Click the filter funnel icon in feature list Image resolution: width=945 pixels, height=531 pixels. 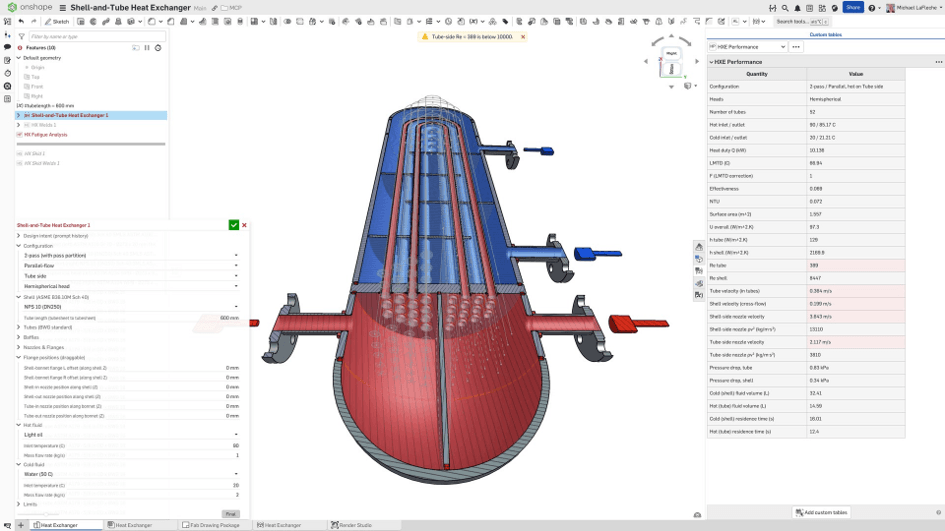coord(22,37)
